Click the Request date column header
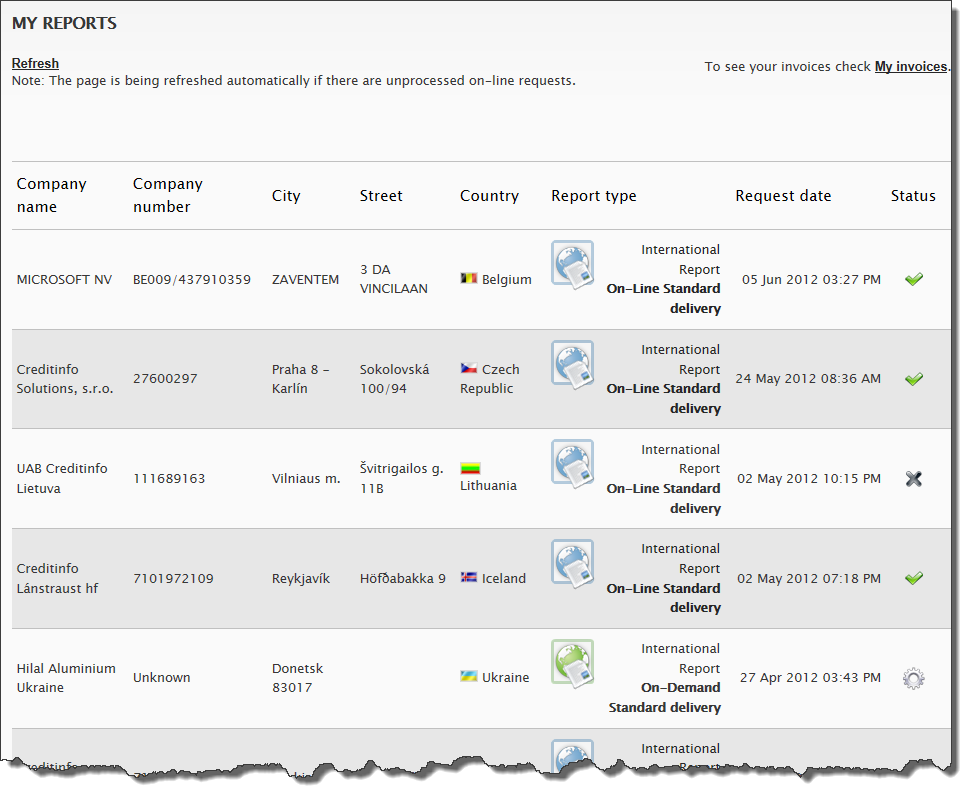 (783, 196)
